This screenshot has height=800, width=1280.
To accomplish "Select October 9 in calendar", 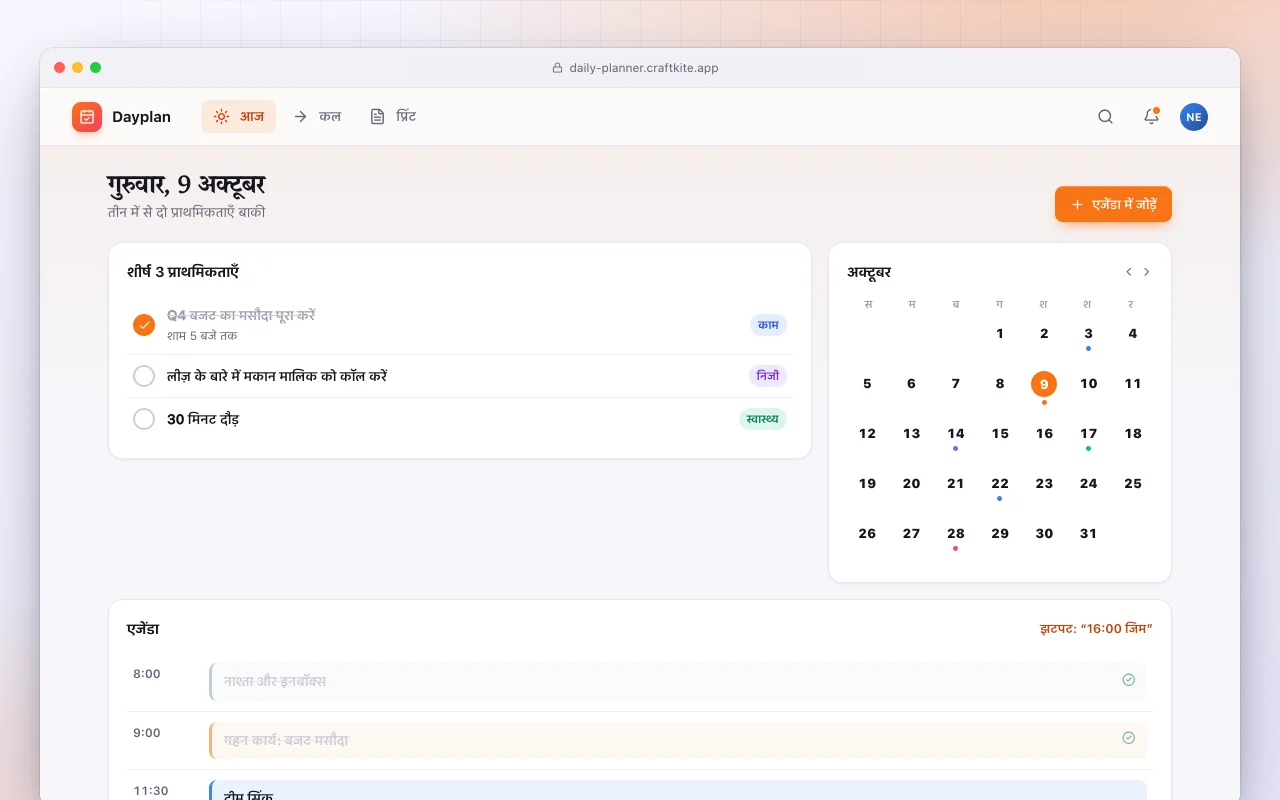I will pyautogui.click(x=1044, y=384).
